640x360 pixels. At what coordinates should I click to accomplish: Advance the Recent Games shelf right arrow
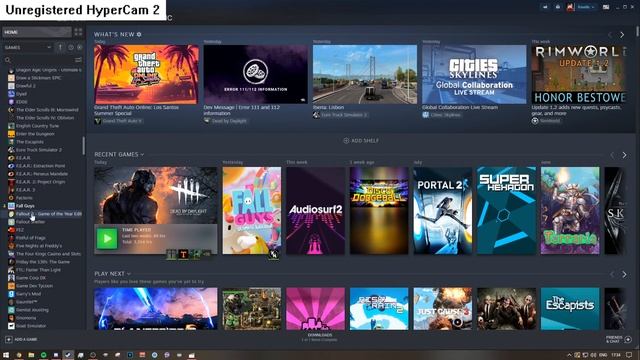624,155
